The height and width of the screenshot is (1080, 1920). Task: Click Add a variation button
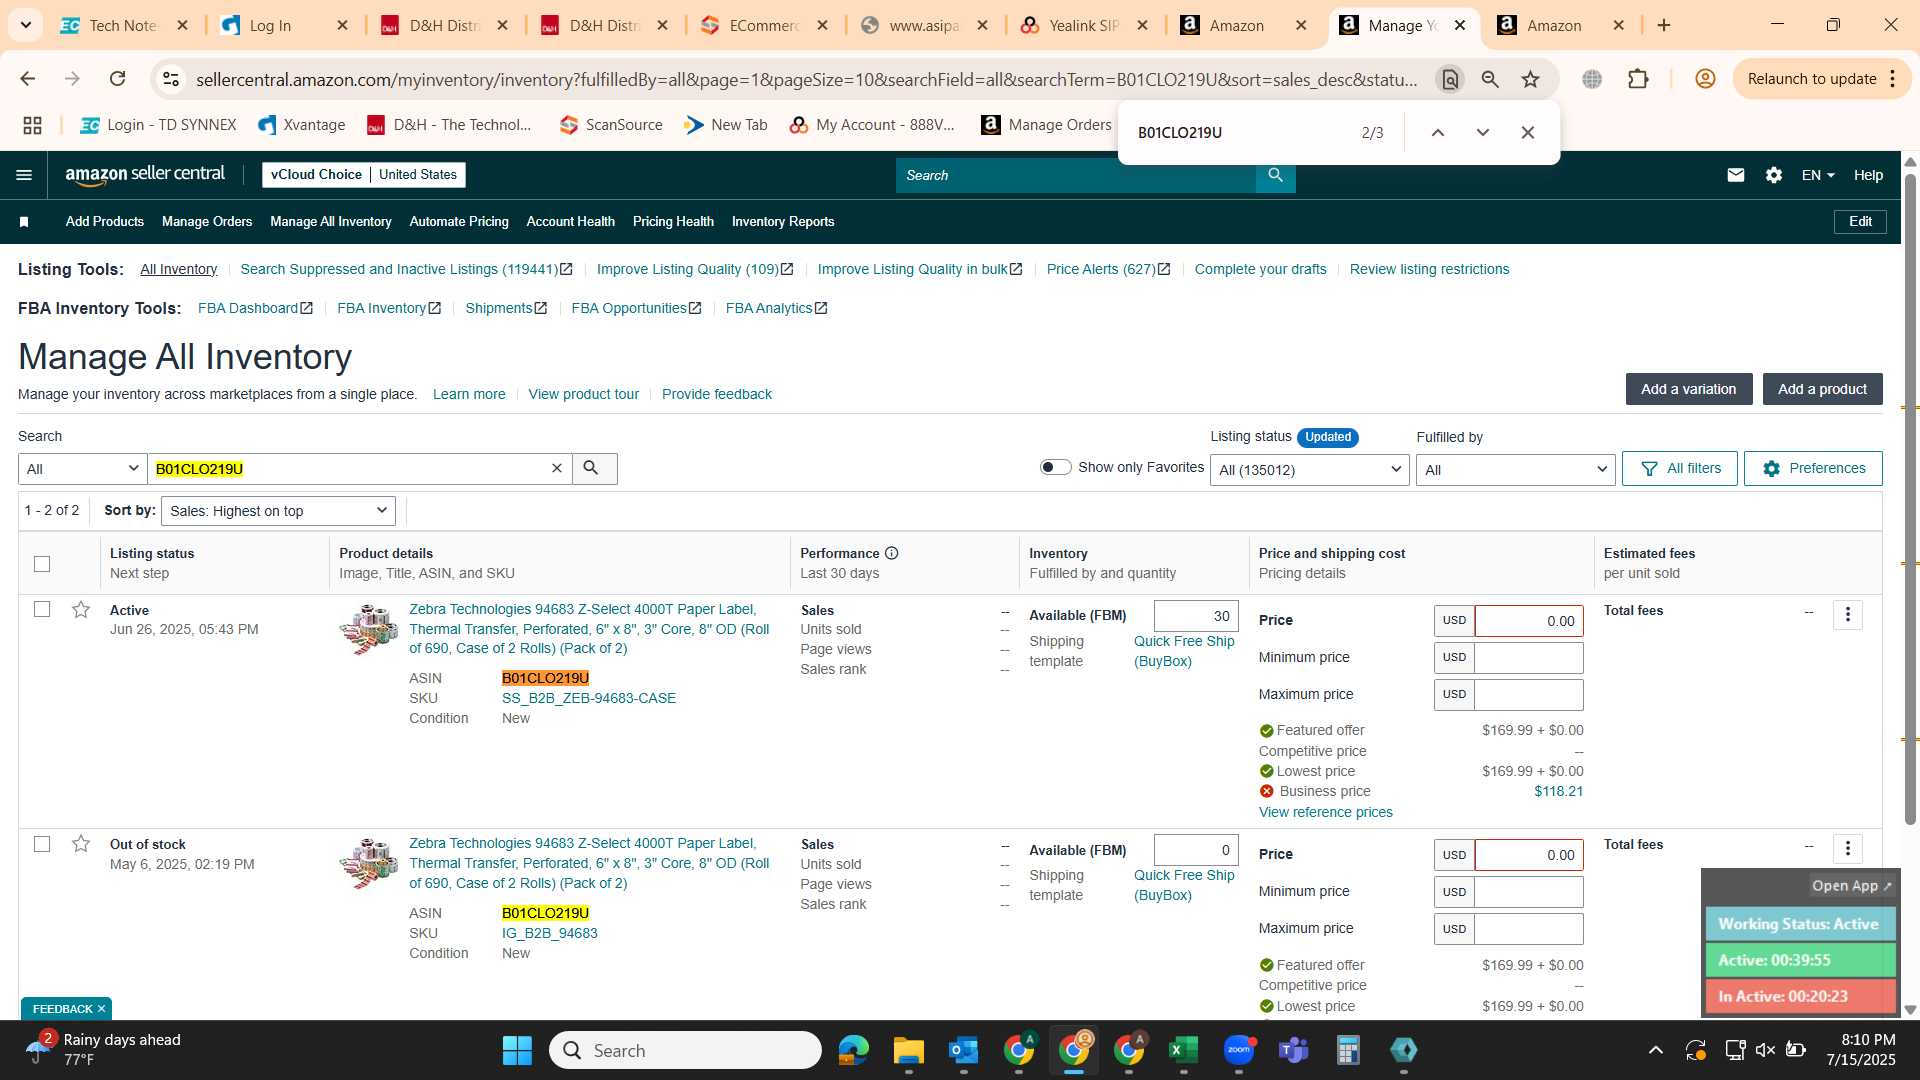[1688, 389]
